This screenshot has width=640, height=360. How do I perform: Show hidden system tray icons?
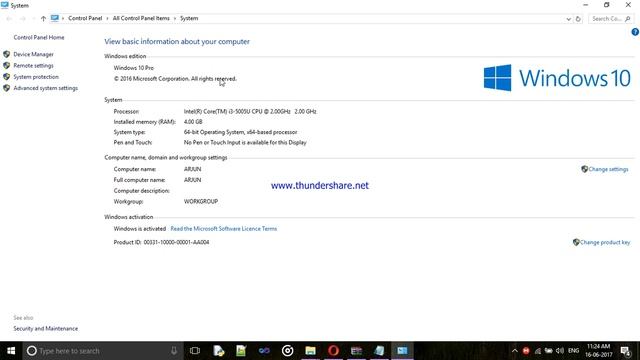(515, 351)
